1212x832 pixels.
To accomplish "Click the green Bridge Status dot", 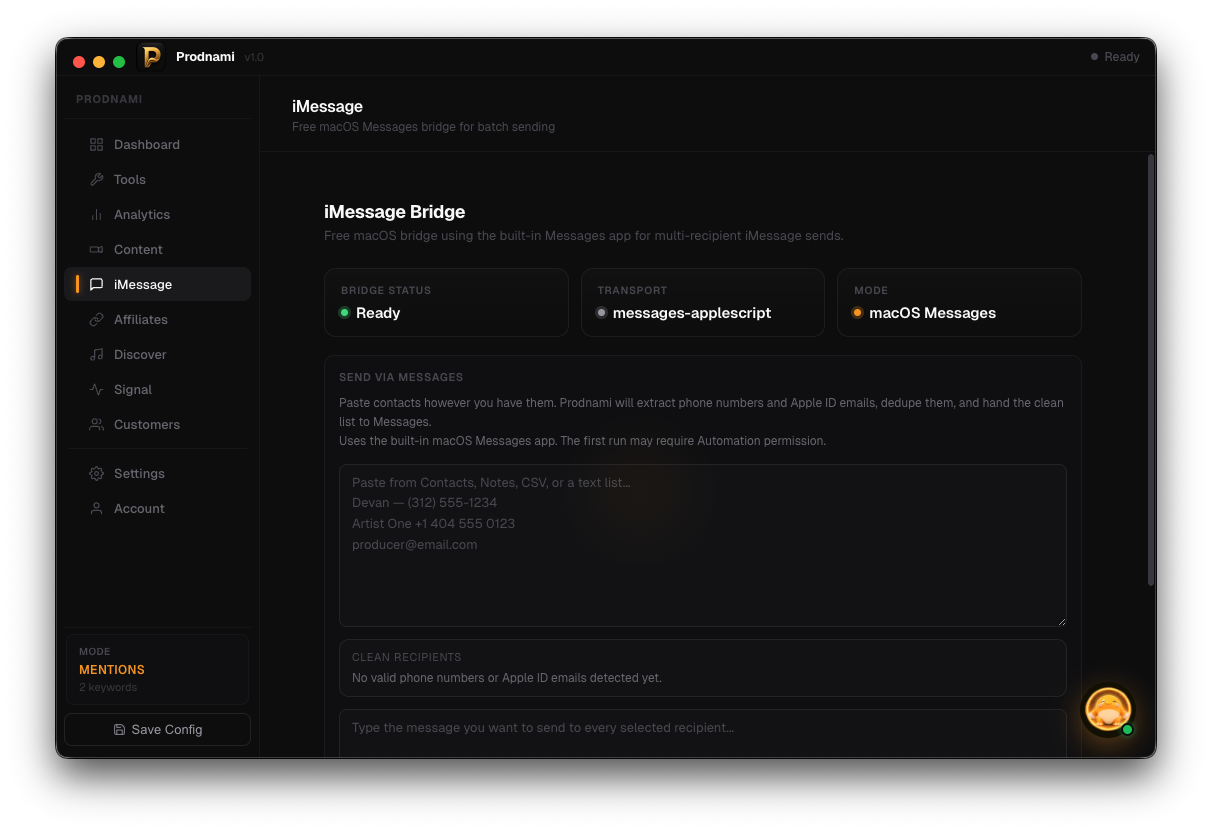I will [345, 313].
